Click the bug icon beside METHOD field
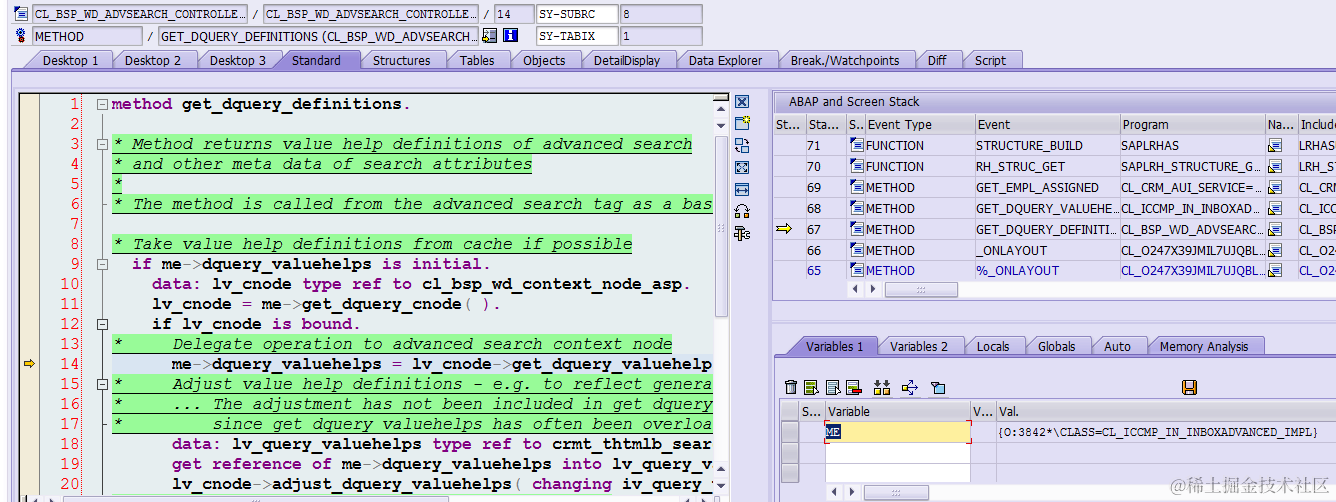This screenshot has height=502, width=1336. click(22, 36)
